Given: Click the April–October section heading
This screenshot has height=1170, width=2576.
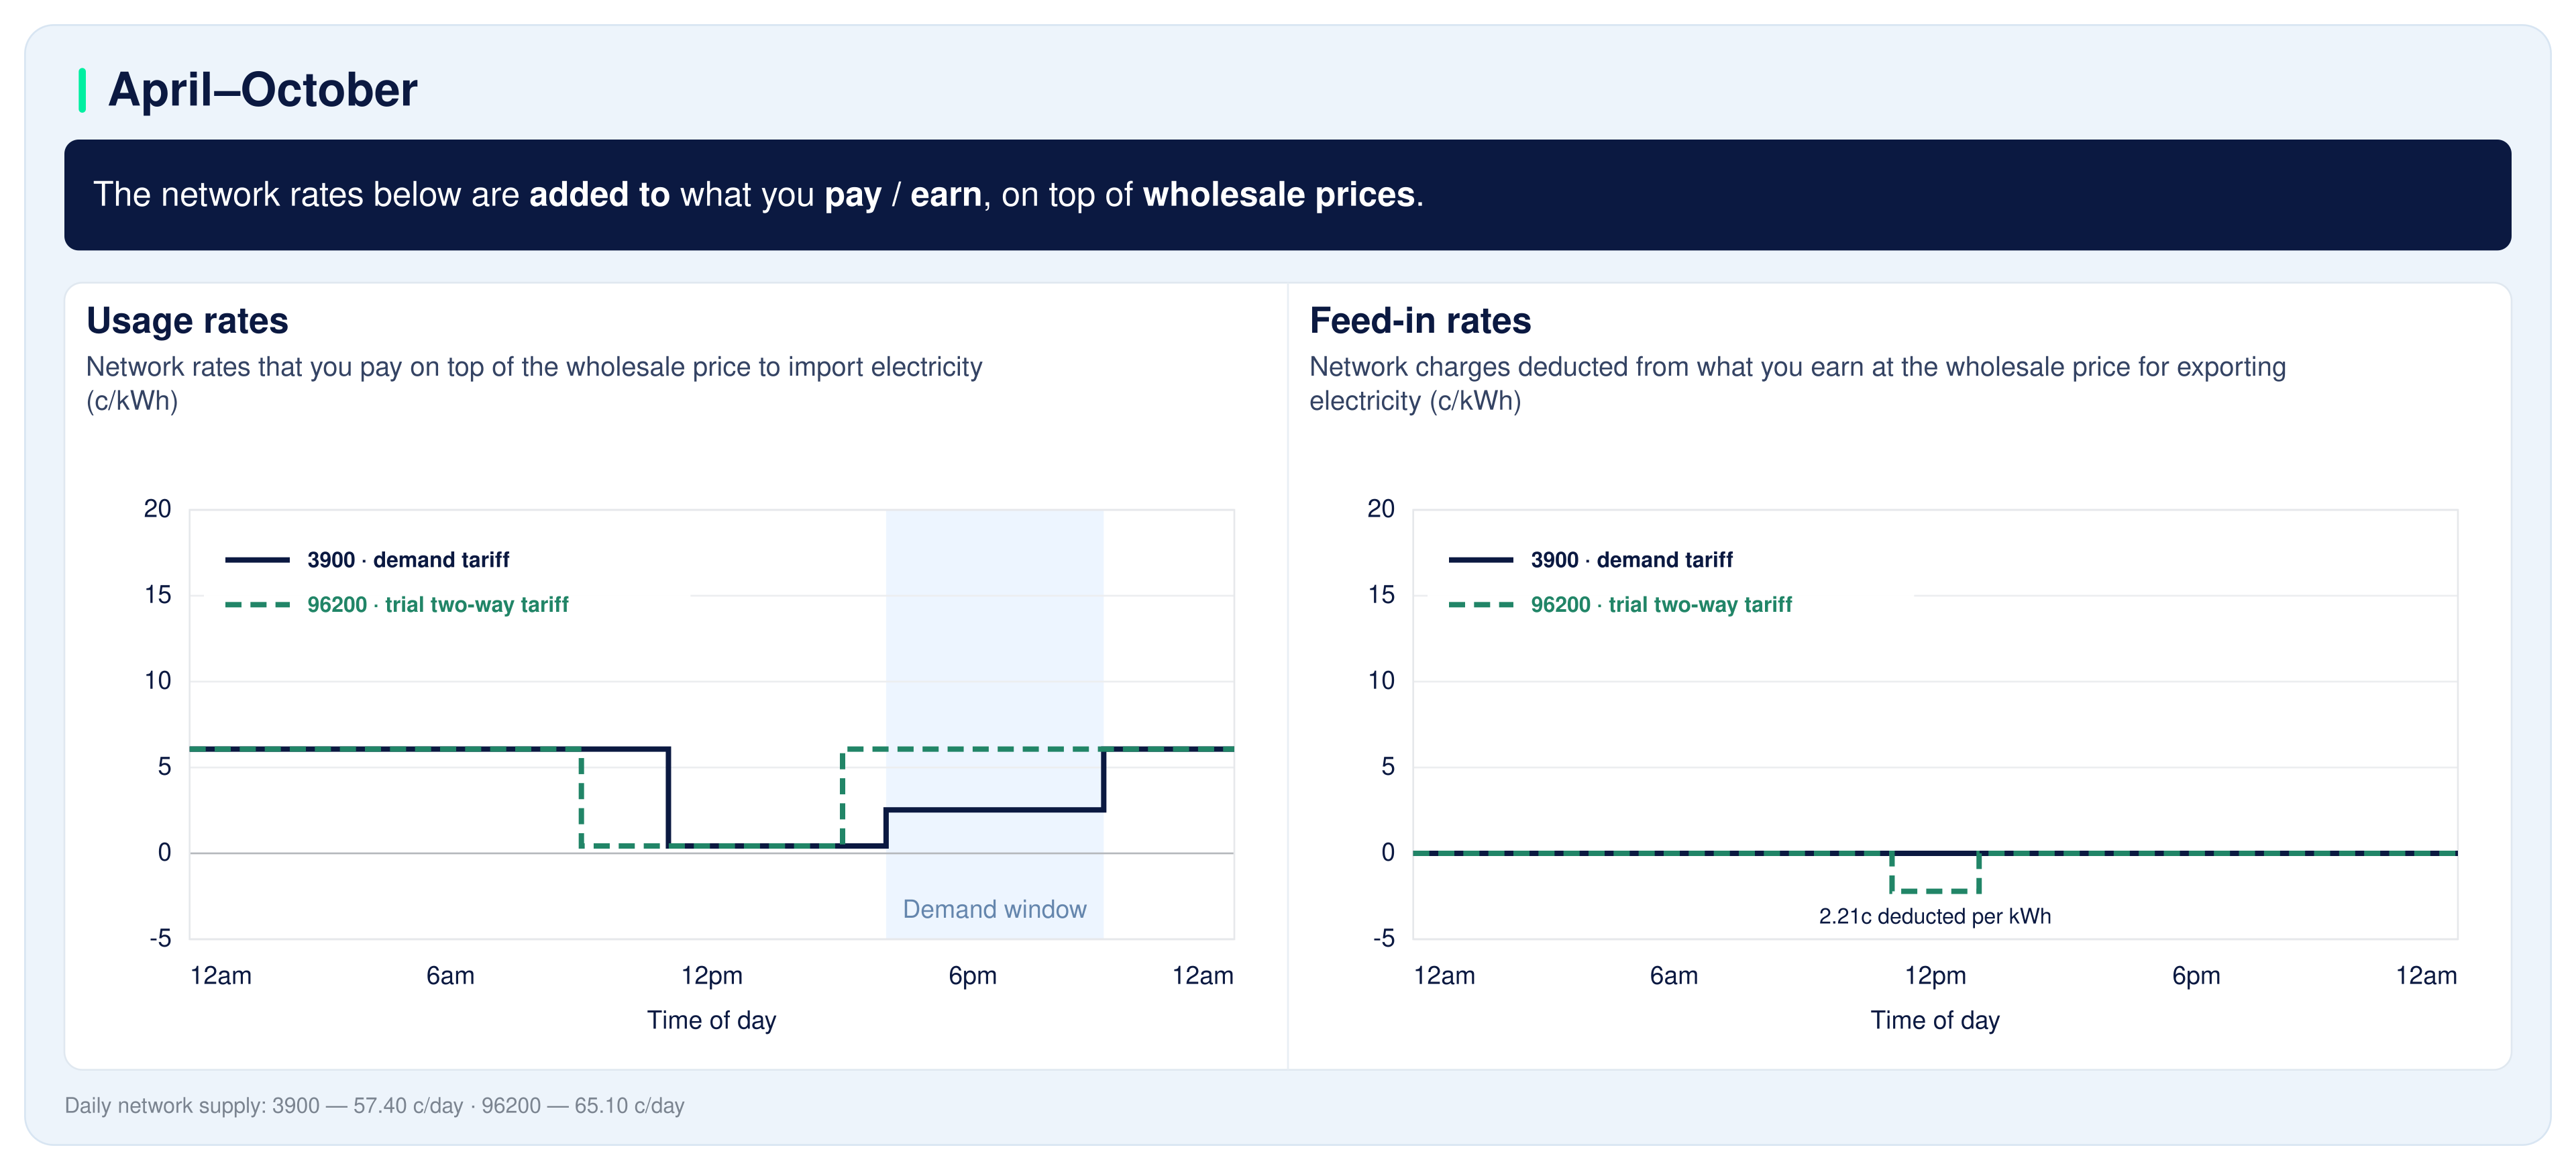Looking at the screenshot, I should click(x=262, y=90).
